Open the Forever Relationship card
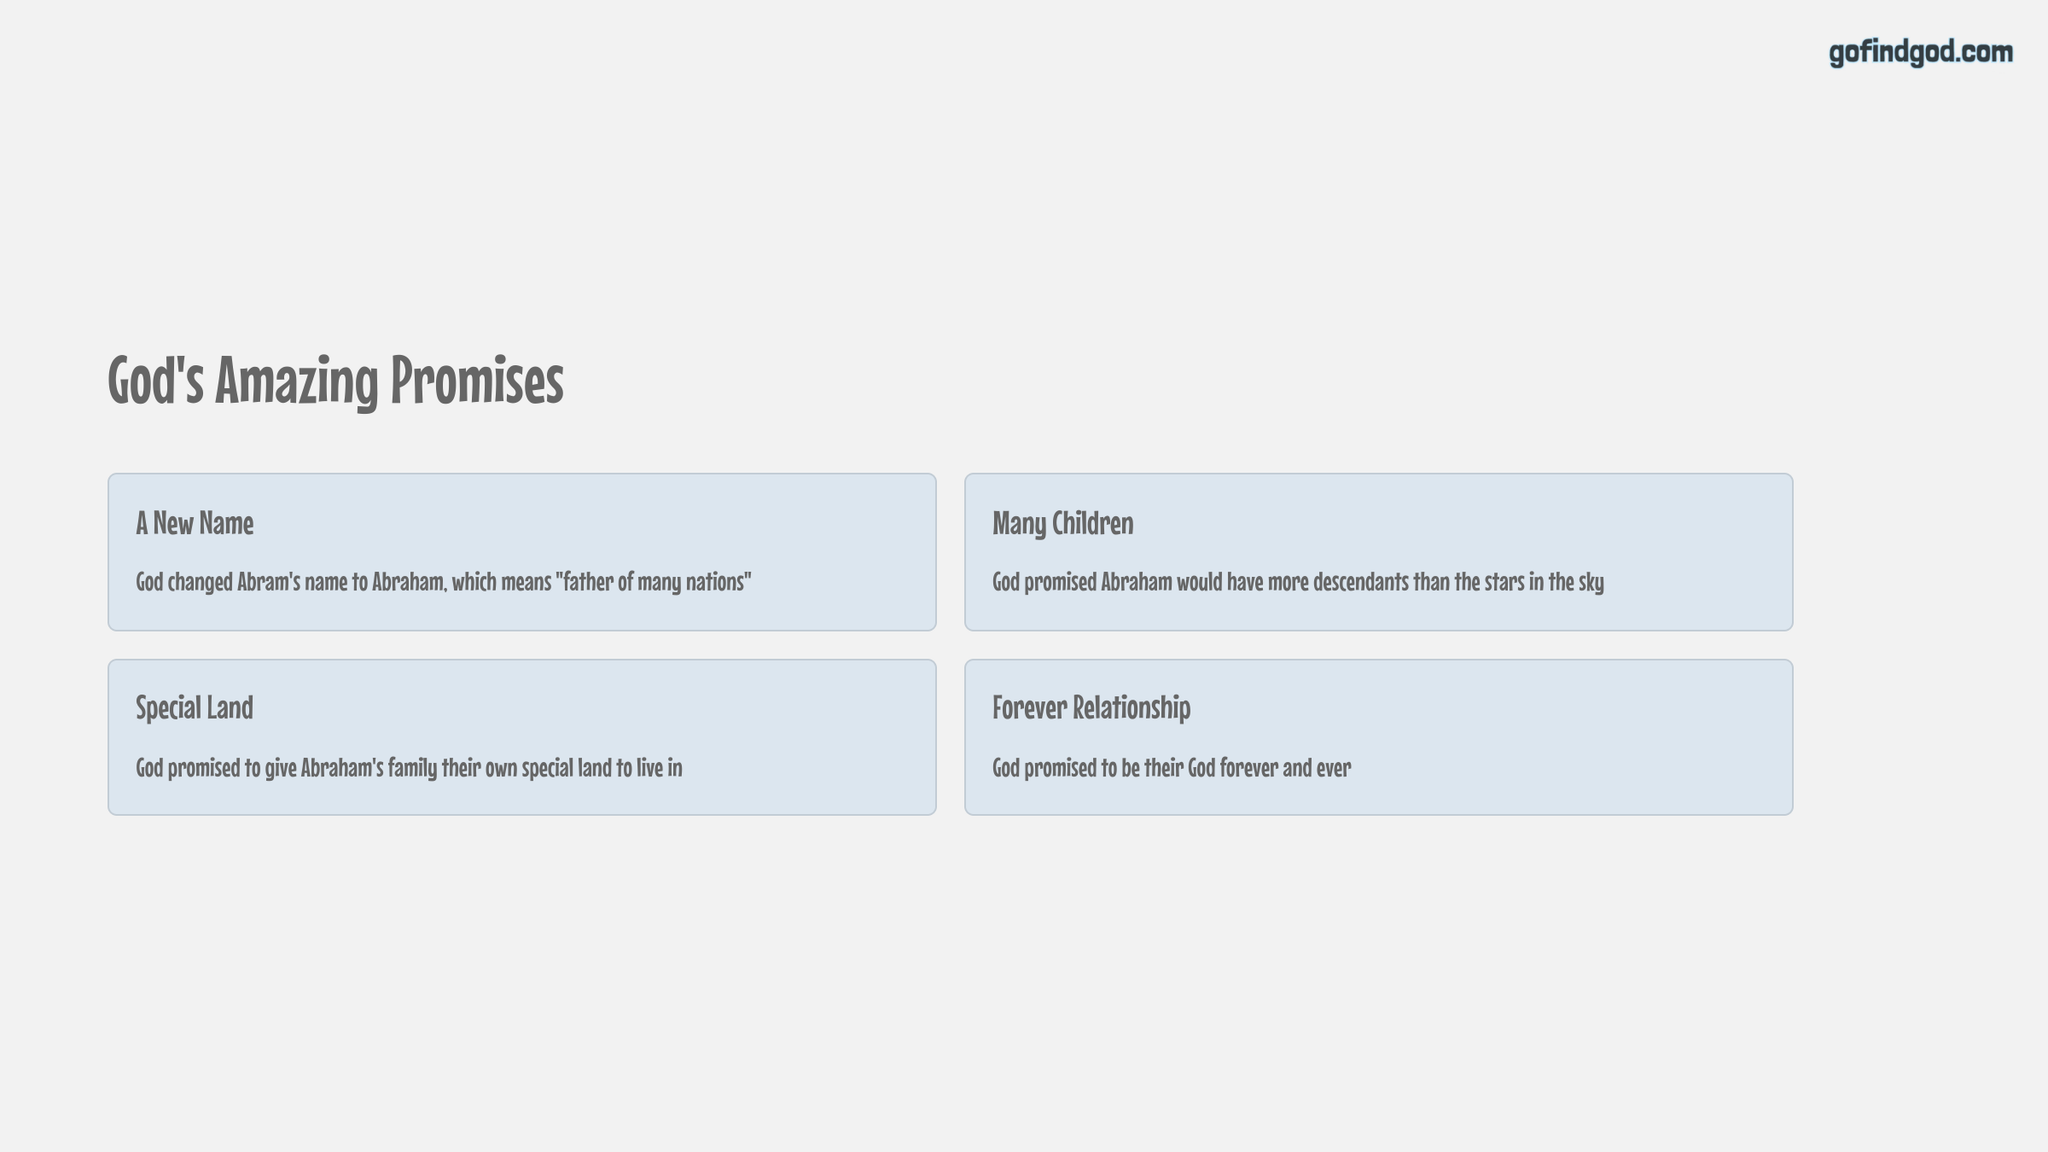Viewport: 2048px width, 1152px height. [x=1378, y=737]
